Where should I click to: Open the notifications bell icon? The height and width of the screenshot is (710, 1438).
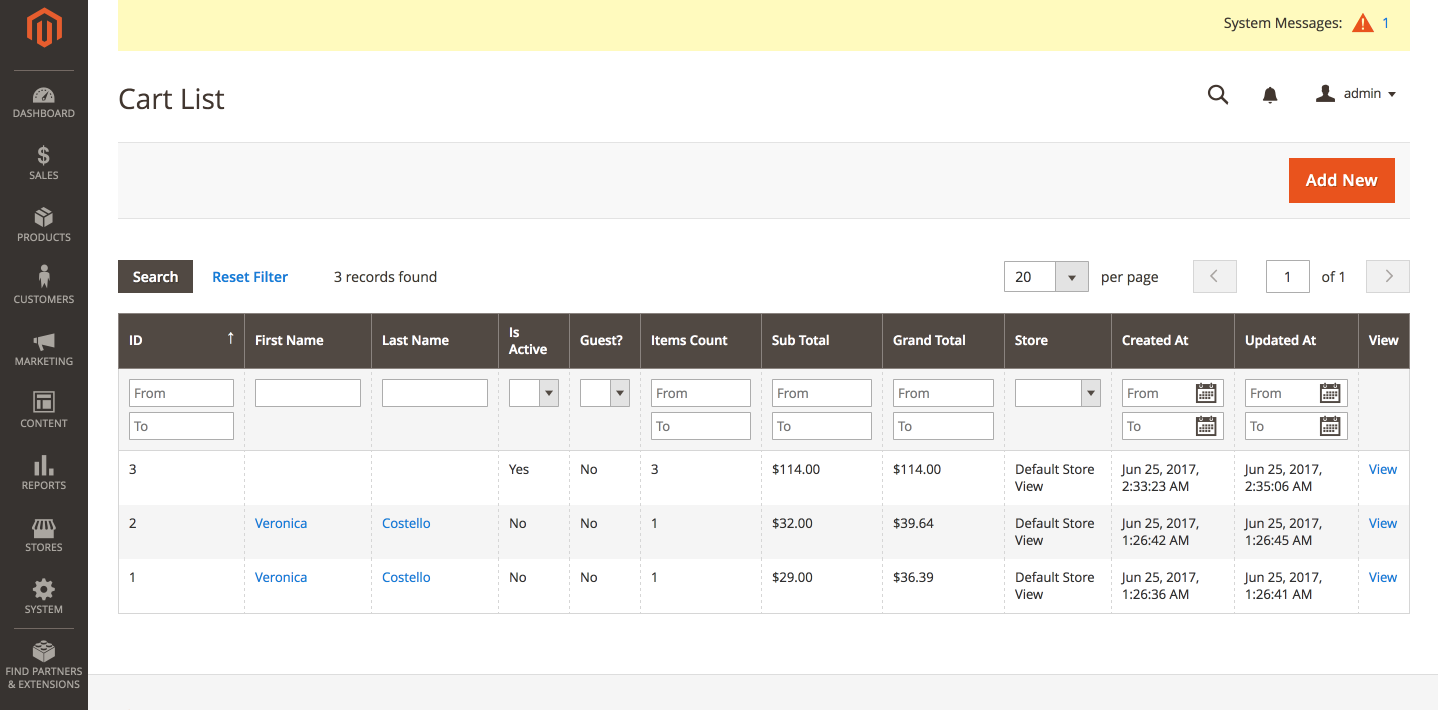coord(1270,95)
